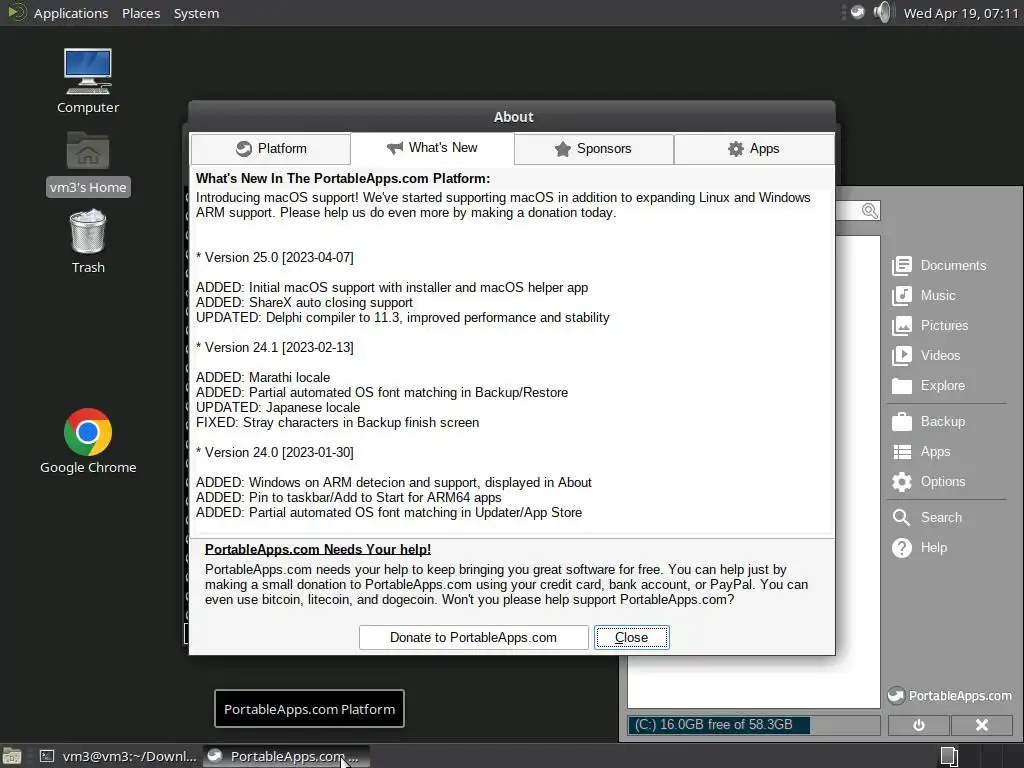This screenshot has width=1024, height=768.
Task: Click the PortableApps.com Needs Your help heading
Action: click(x=317, y=549)
